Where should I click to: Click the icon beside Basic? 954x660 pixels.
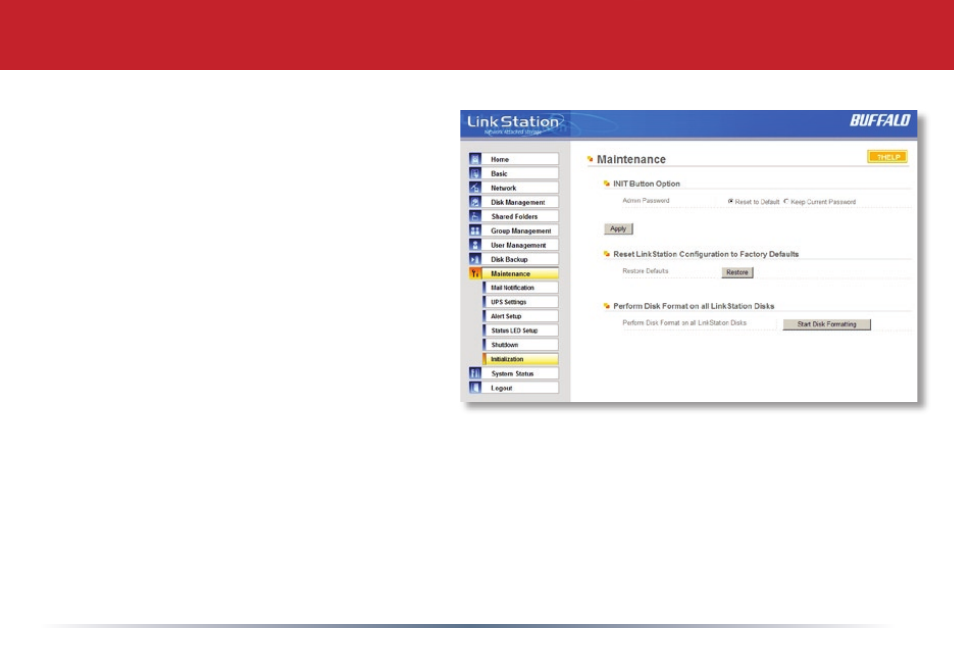475,173
